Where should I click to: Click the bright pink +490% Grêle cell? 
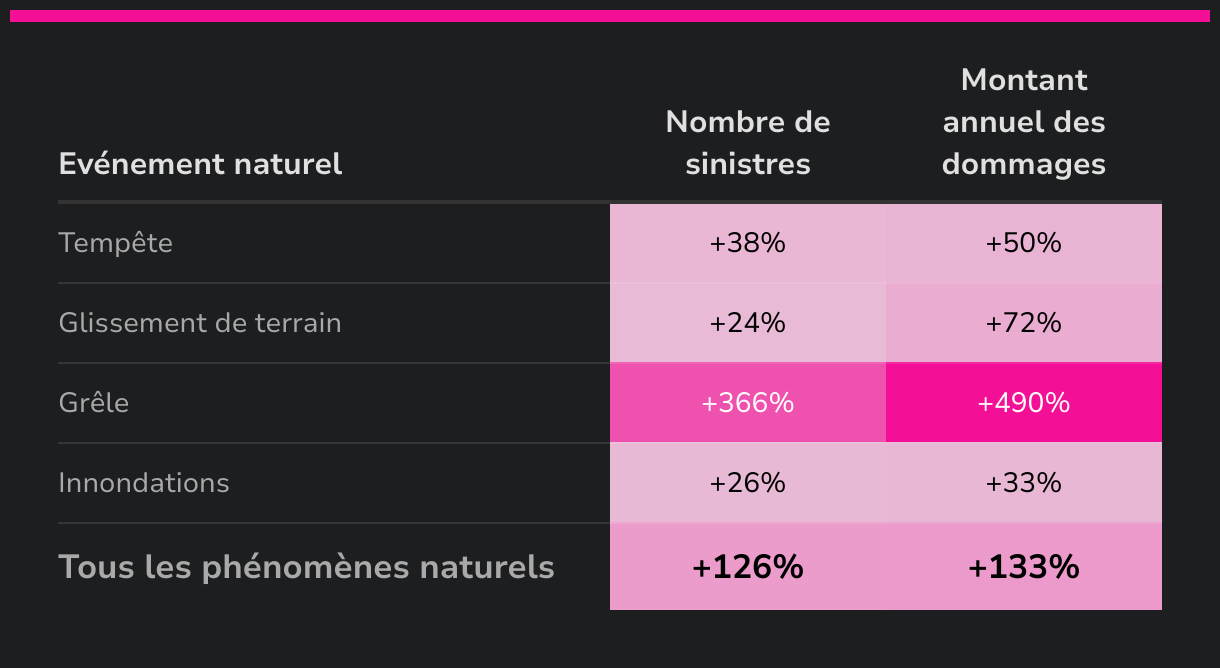[1023, 403]
